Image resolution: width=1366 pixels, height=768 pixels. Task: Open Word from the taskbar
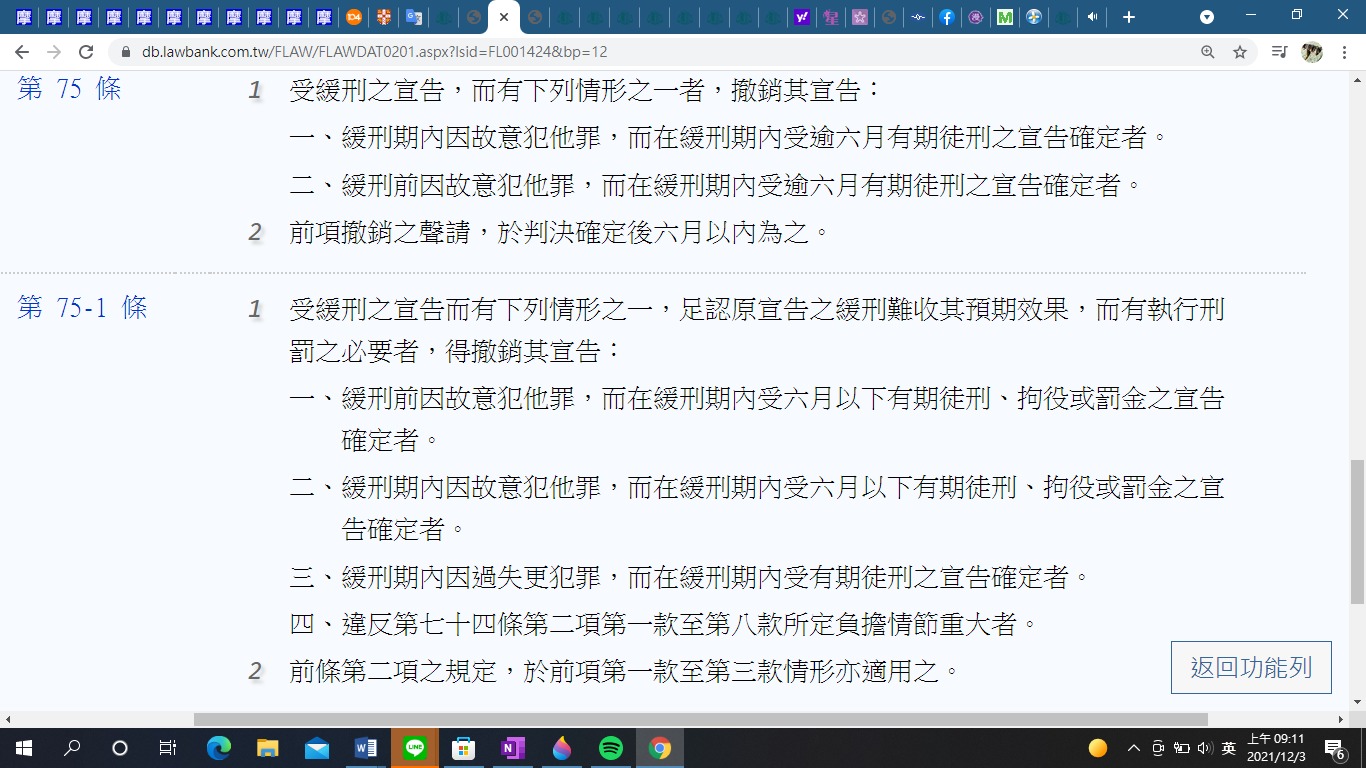click(x=365, y=748)
